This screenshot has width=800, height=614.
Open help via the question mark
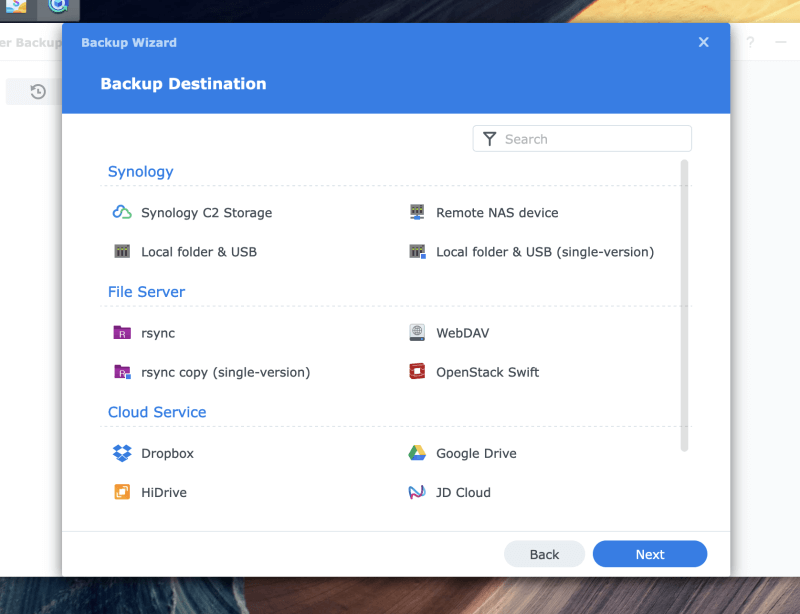(750, 42)
